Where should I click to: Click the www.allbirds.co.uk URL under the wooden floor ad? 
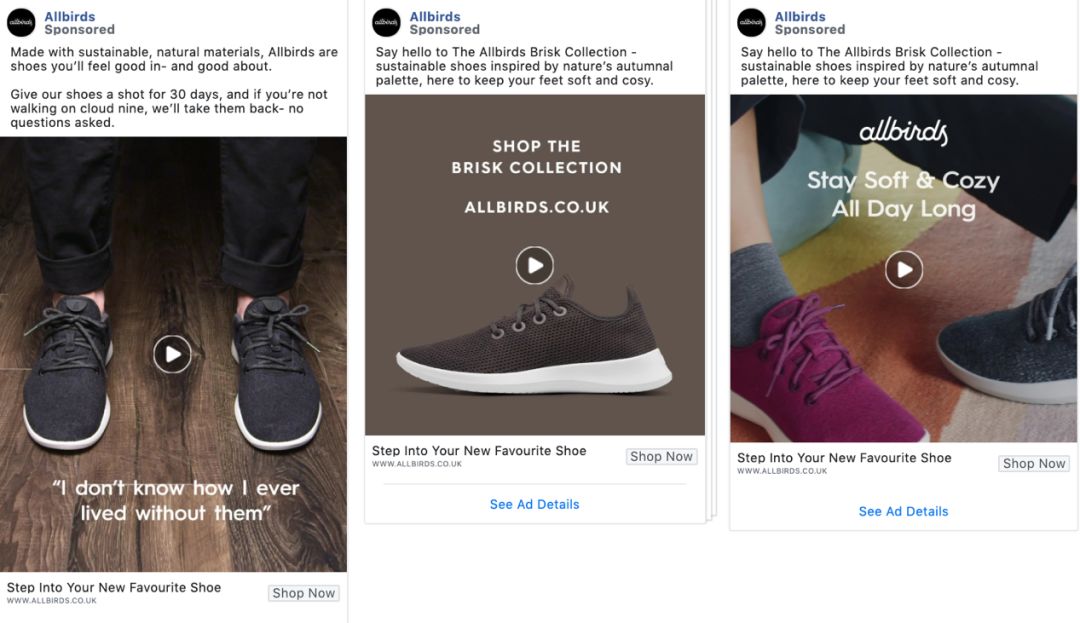52,601
